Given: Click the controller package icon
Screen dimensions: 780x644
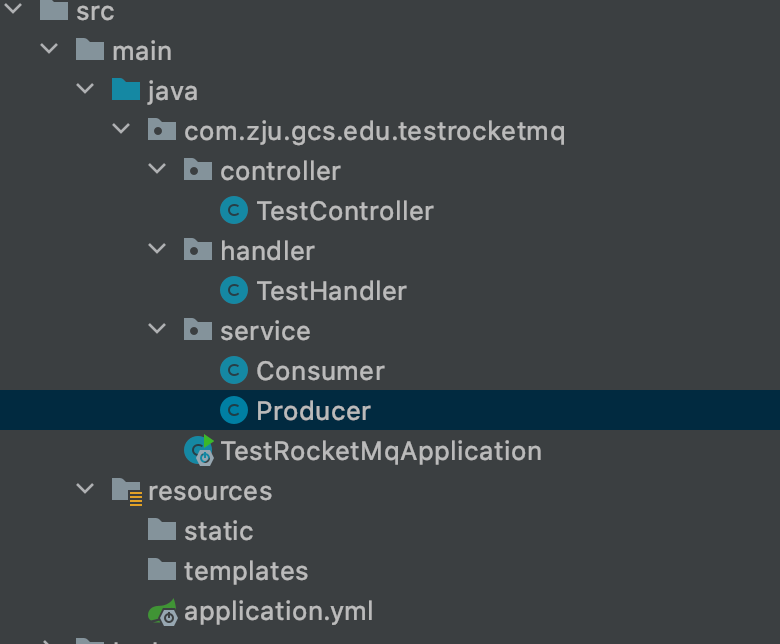Looking at the screenshot, I should click(198, 171).
